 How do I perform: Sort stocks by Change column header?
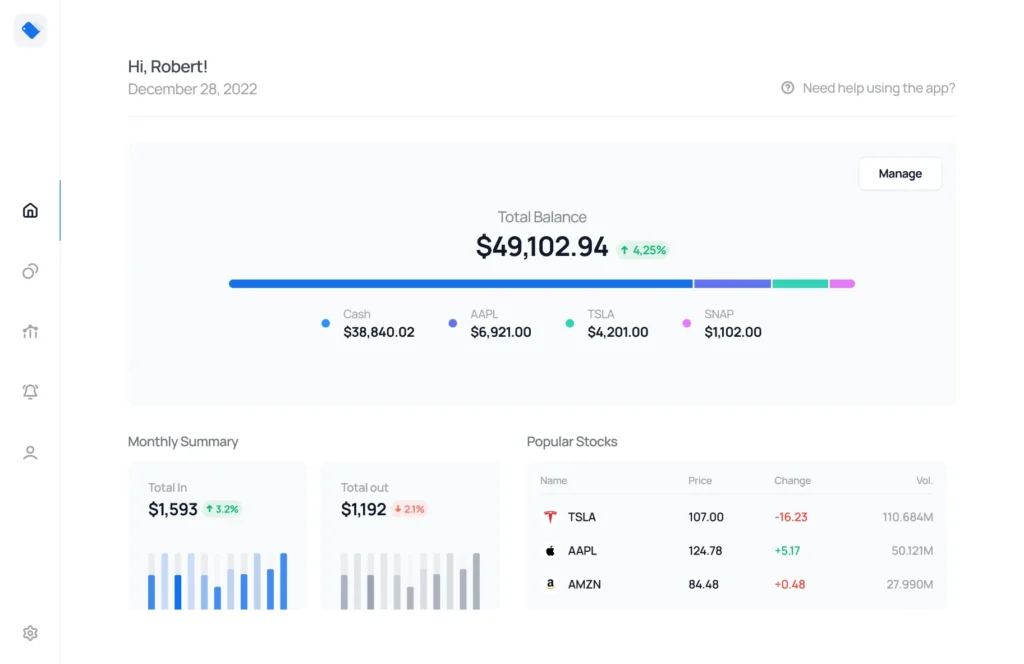coord(792,481)
